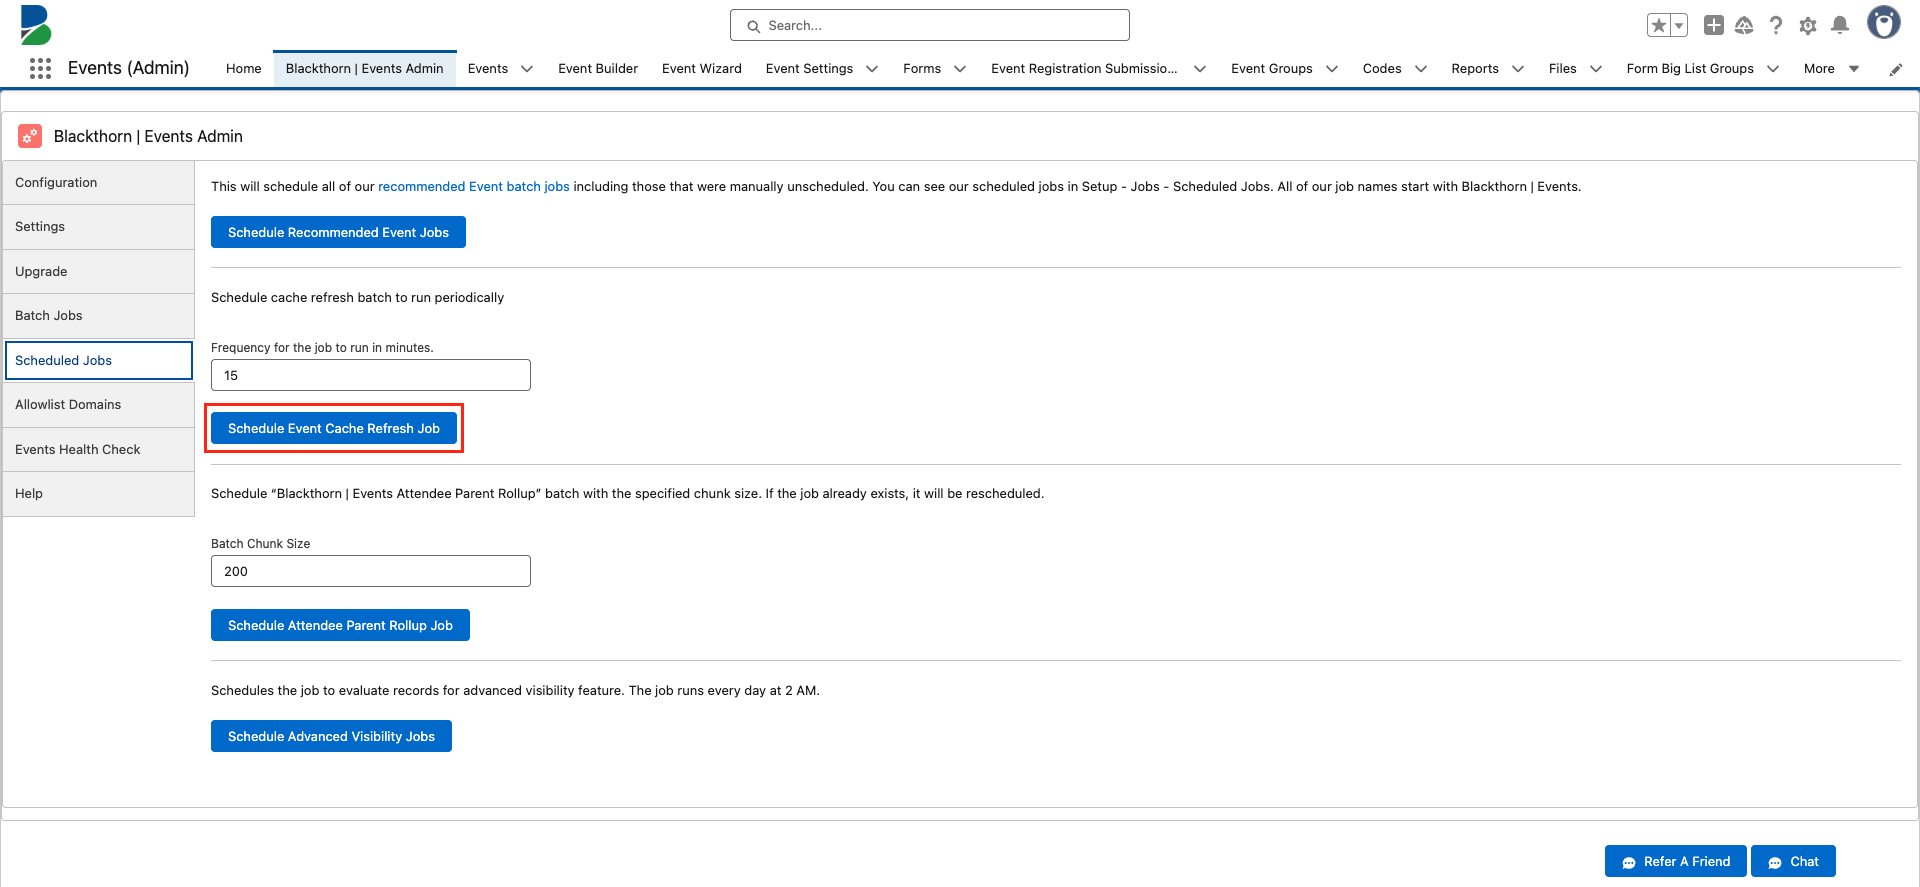Click Schedule Recommended Event Jobs button
The image size is (1920, 887).
point(338,232)
